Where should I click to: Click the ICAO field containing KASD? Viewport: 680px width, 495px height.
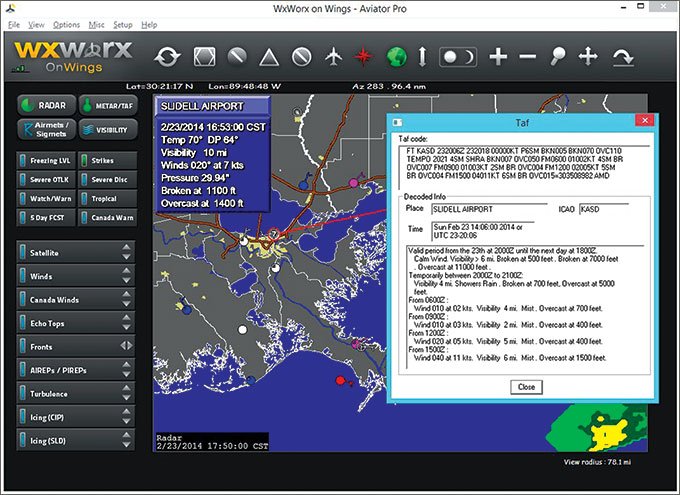(x=603, y=209)
